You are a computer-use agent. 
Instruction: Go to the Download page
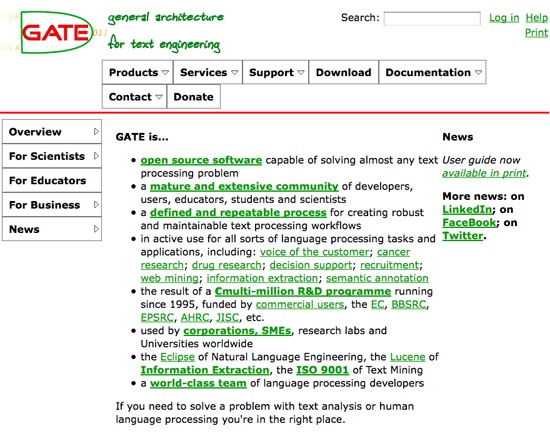pos(343,72)
